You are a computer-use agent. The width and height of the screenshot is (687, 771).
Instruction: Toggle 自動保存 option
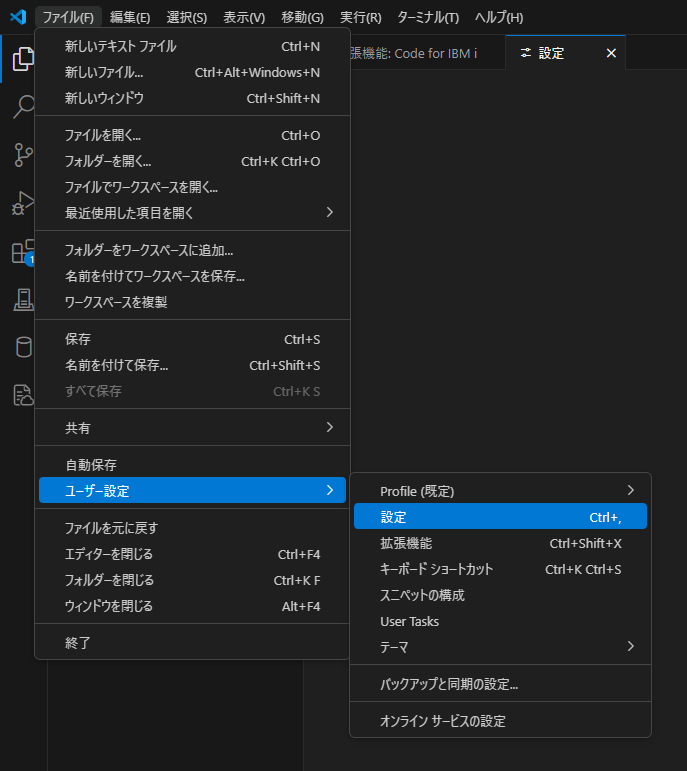click(192, 465)
